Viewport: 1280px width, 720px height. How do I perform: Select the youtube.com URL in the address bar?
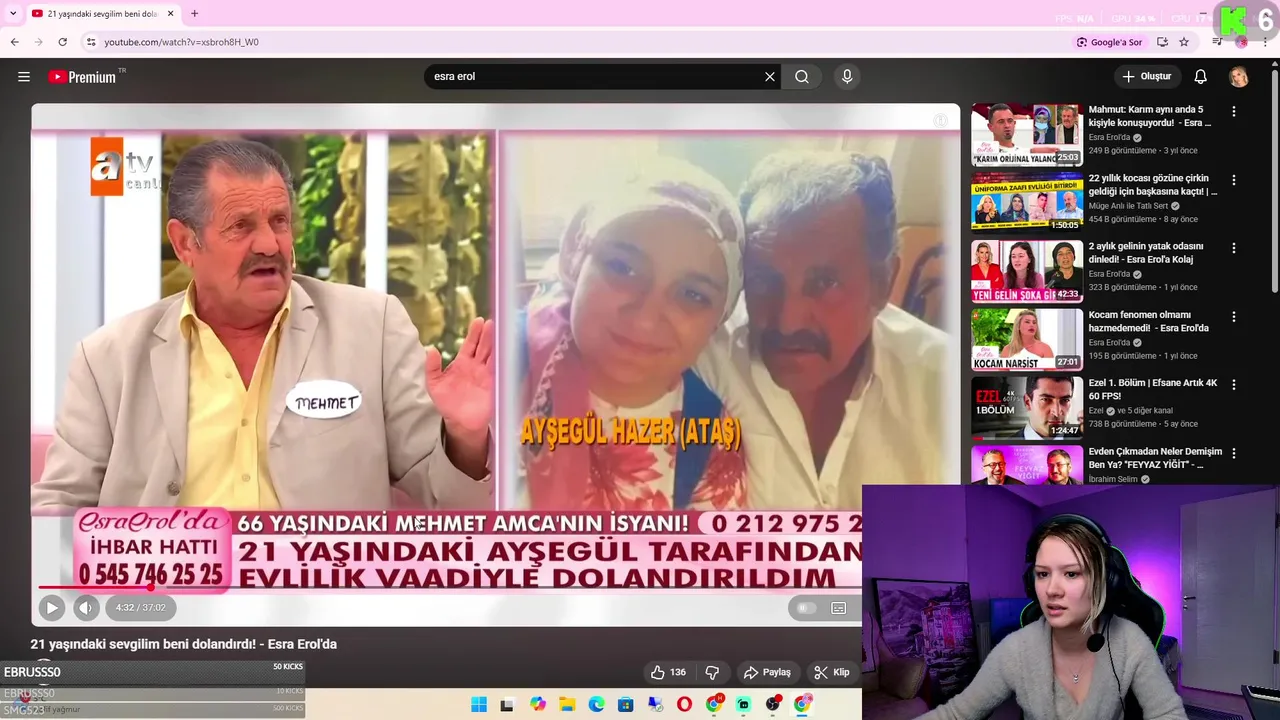click(181, 42)
